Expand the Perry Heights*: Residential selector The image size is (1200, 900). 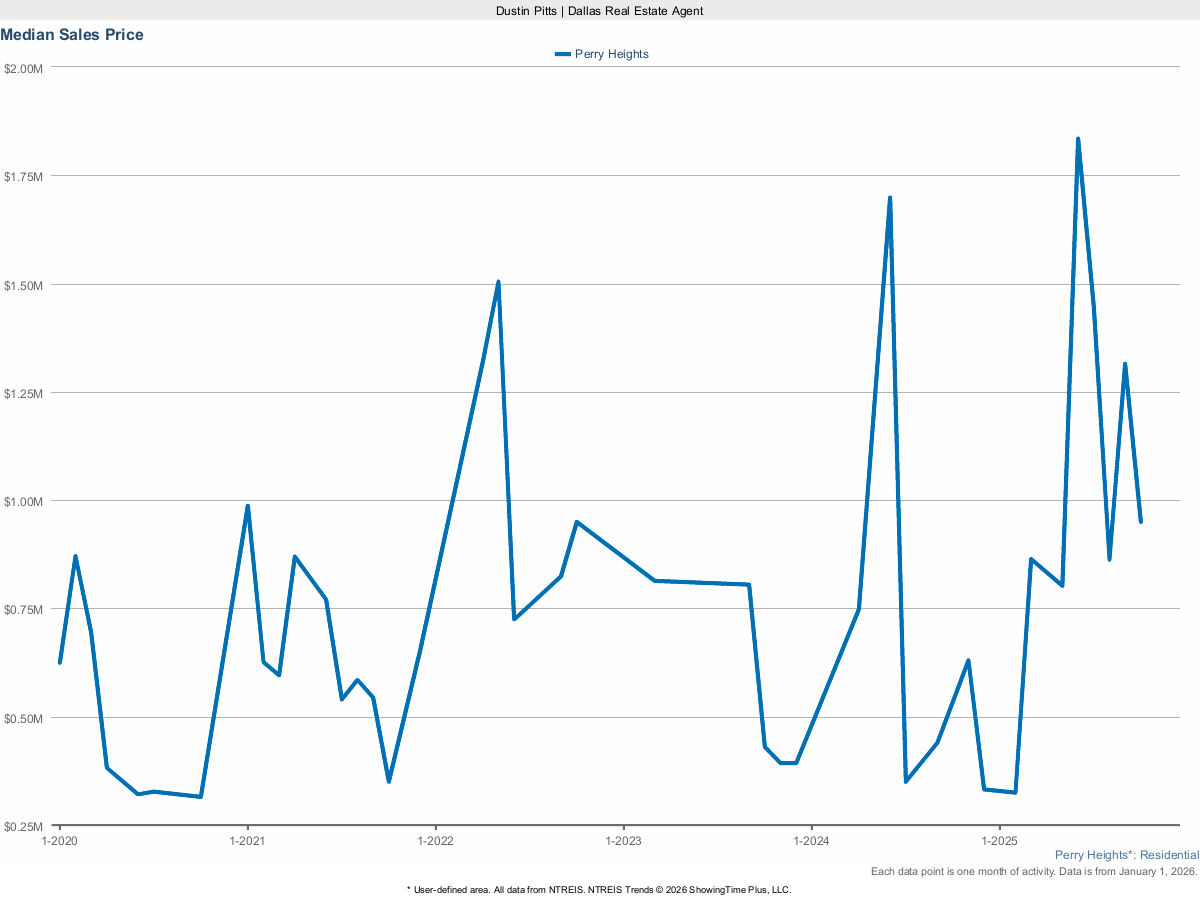coord(1127,855)
